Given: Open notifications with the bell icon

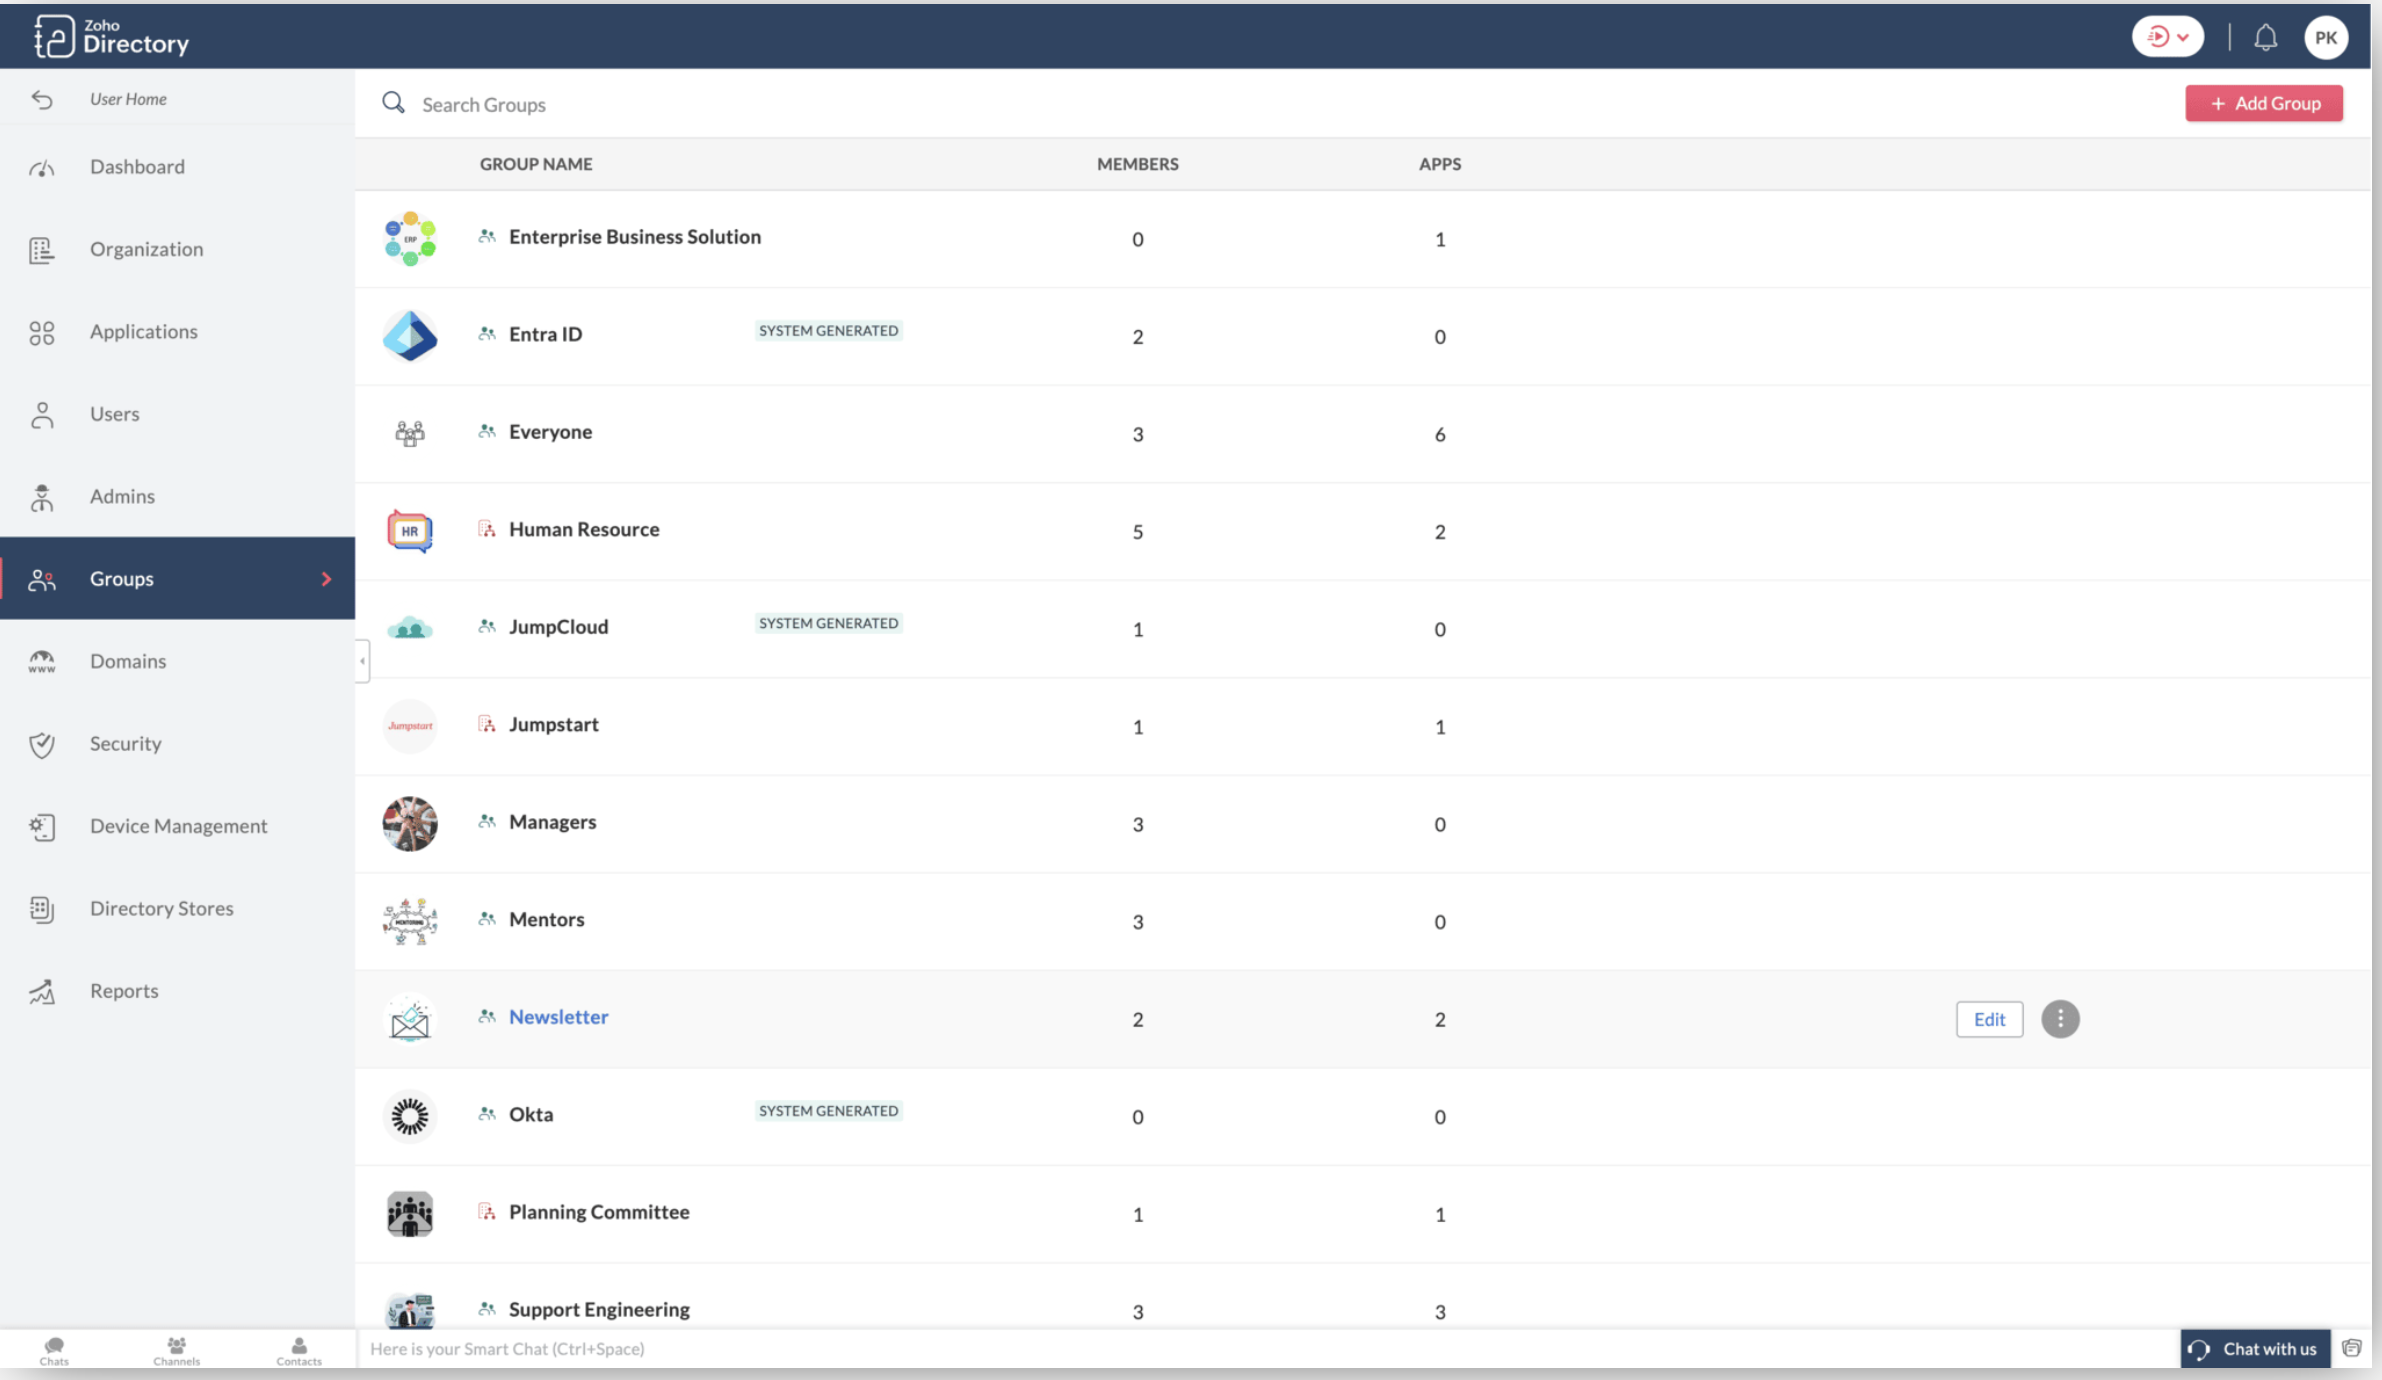Looking at the screenshot, I should tap(2266, 37).
